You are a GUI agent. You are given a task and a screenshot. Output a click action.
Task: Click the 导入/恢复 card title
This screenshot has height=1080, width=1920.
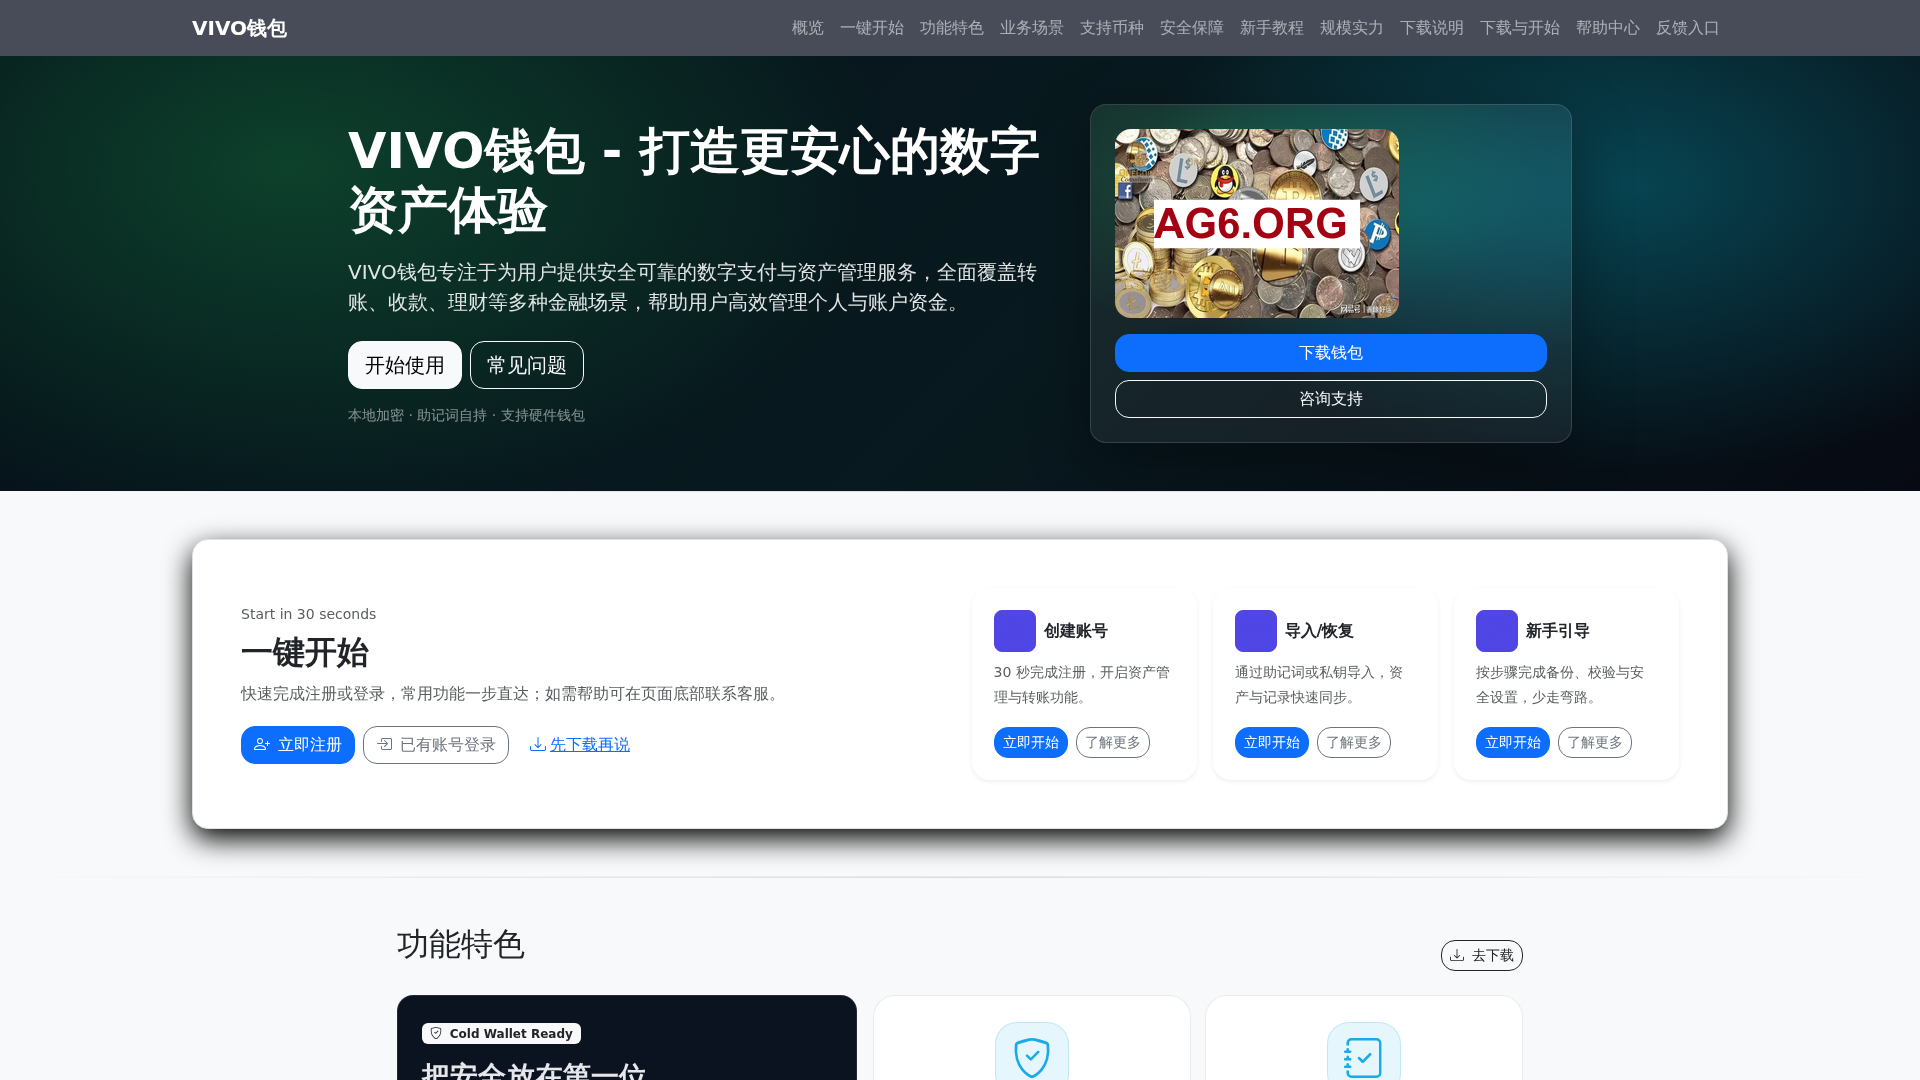click(x=1319, y=631)
